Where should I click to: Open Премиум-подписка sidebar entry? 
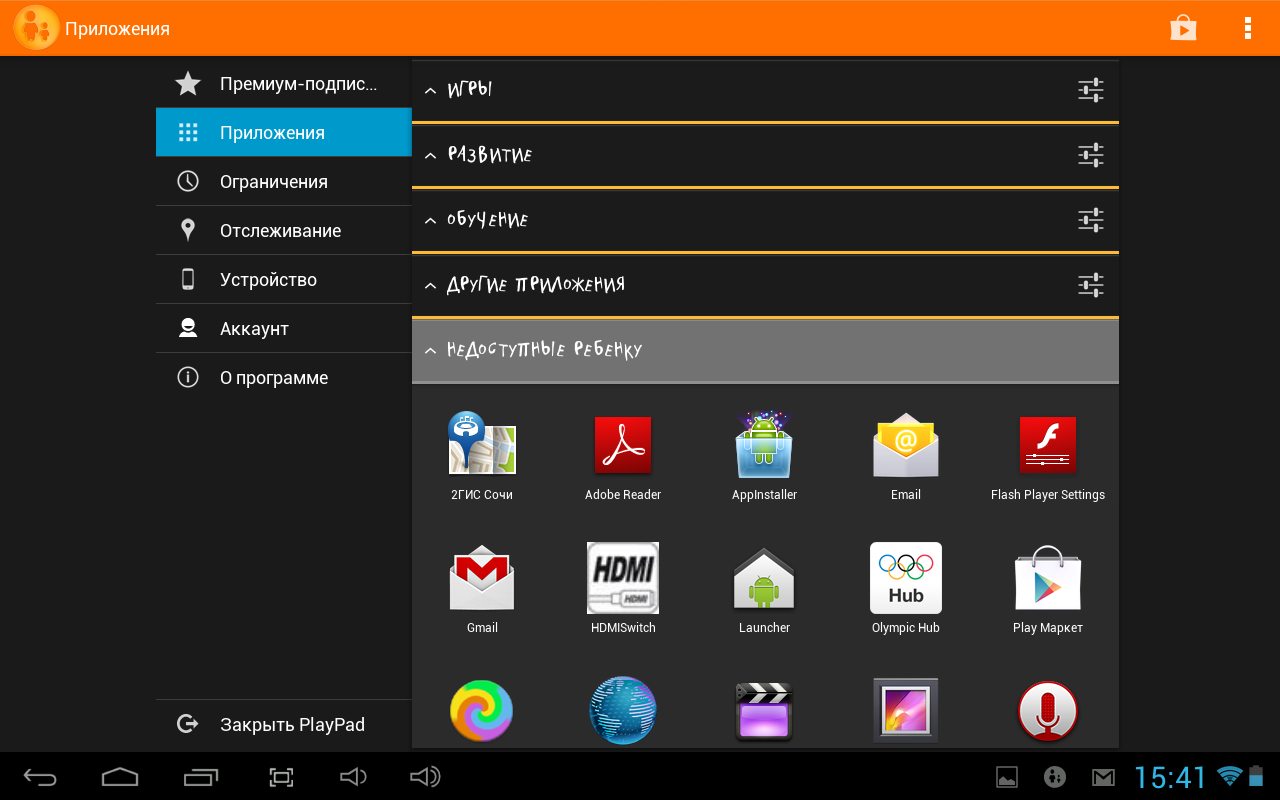pos(284,84)
